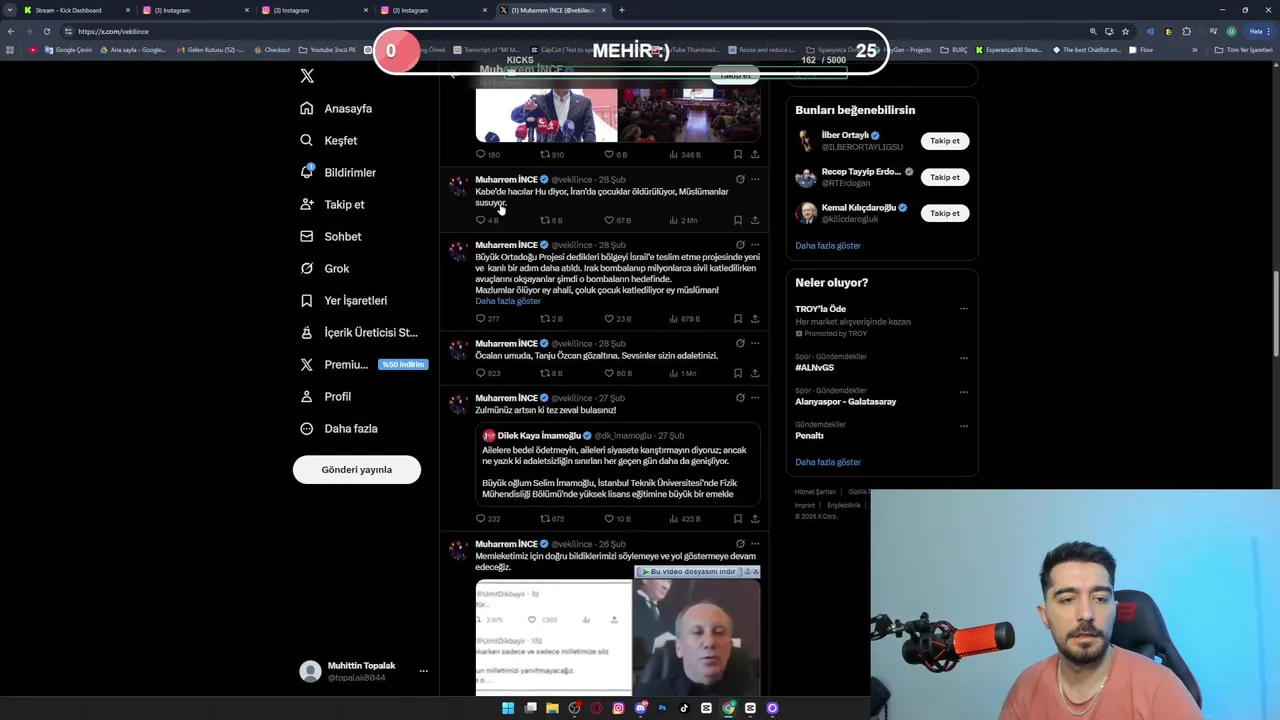Open Takip et in left sidebar
Screen dimensions: 1280x720
(332, 204)
